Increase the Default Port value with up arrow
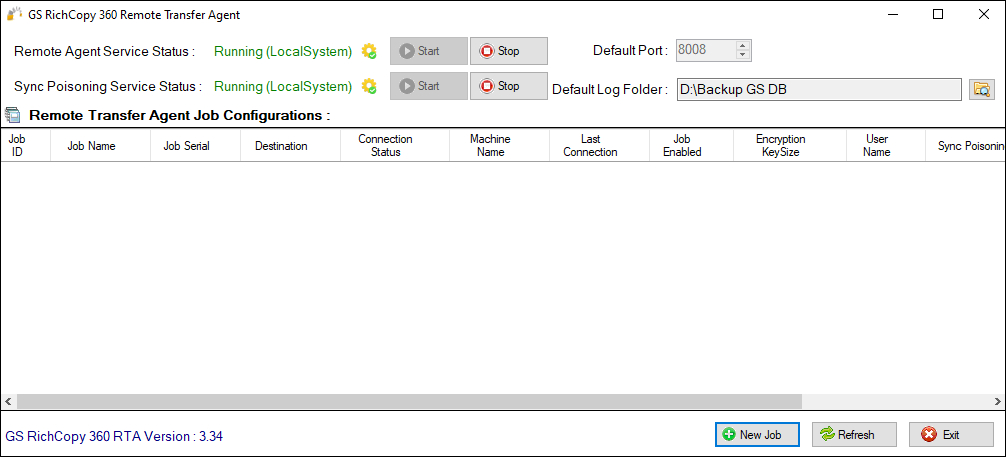The width and height of the screenshot is (1006, 457). [743, 46]
